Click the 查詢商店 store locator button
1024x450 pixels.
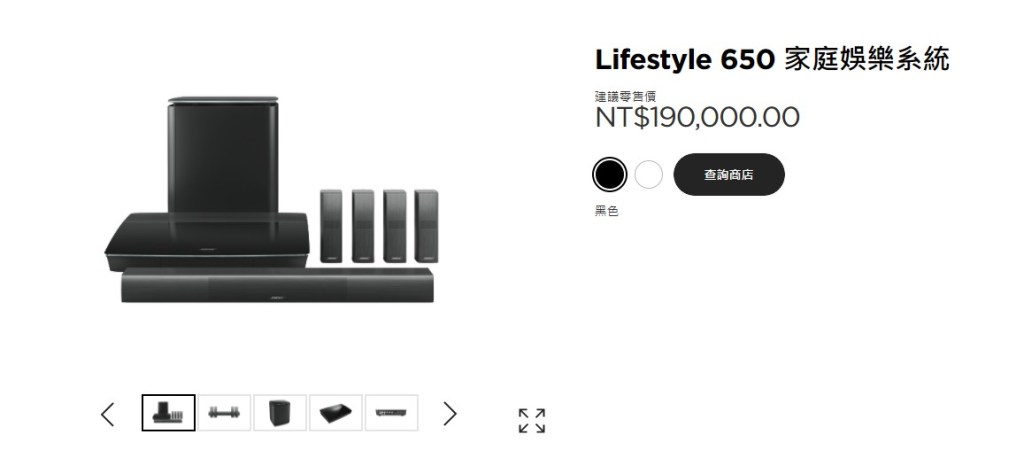click(x=729, y=175)
